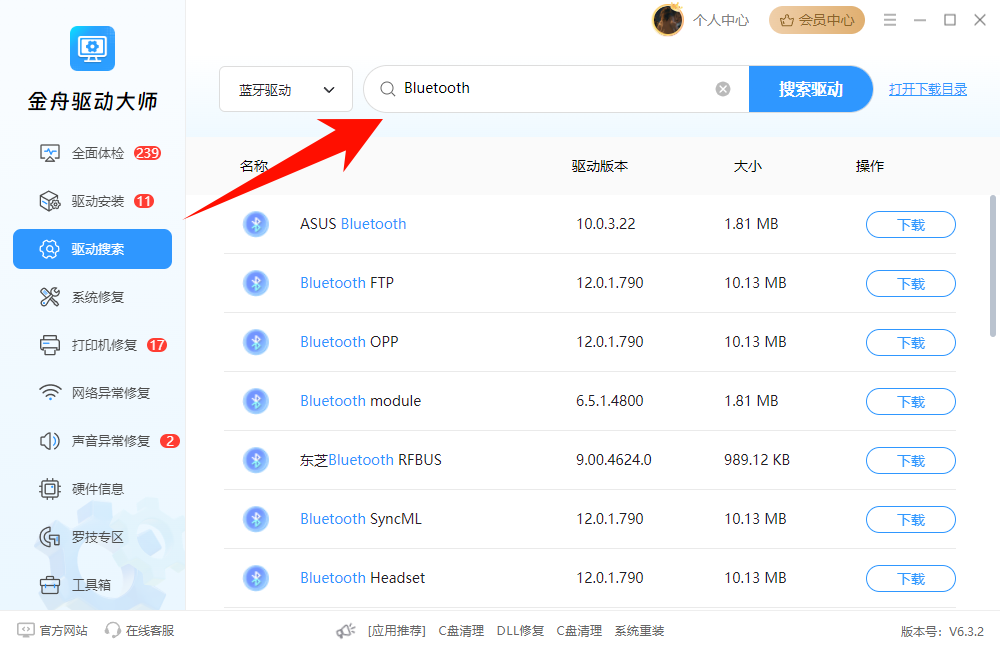The width and height of the screenshot is (1000, 650).
Task: Expand the 蓝牙驱动 category dropdown
Action: click(x=286, y=89)
